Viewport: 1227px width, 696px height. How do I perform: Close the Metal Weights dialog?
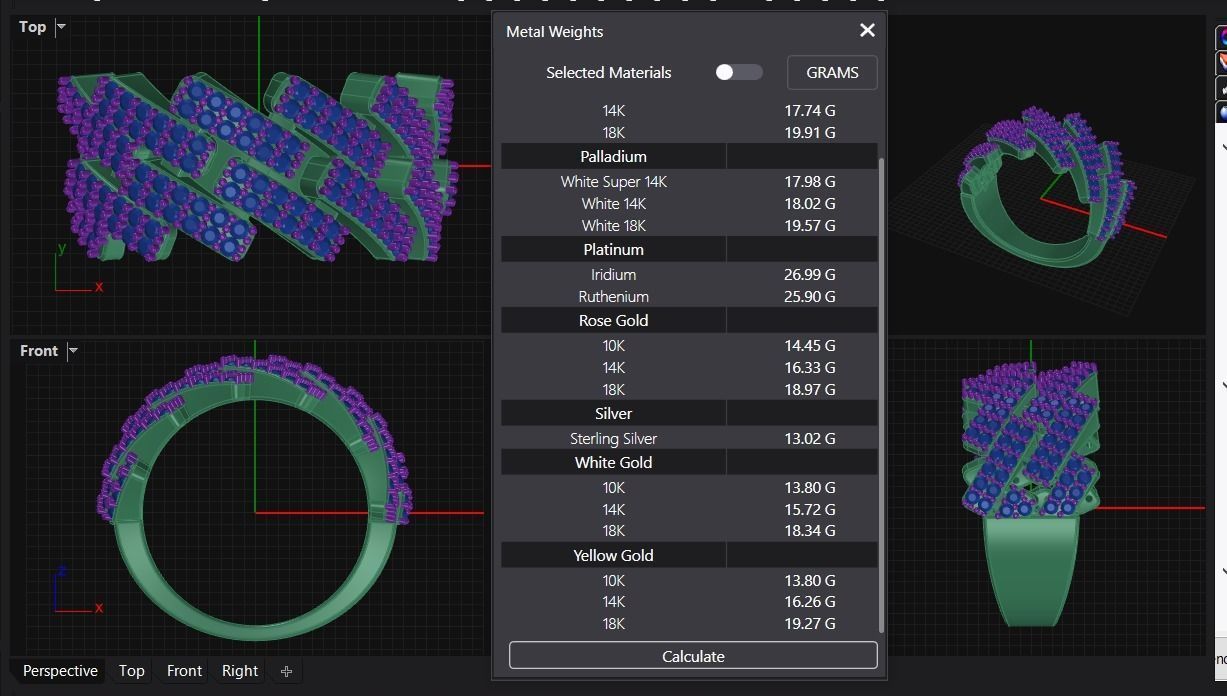(x=867, y=31)
